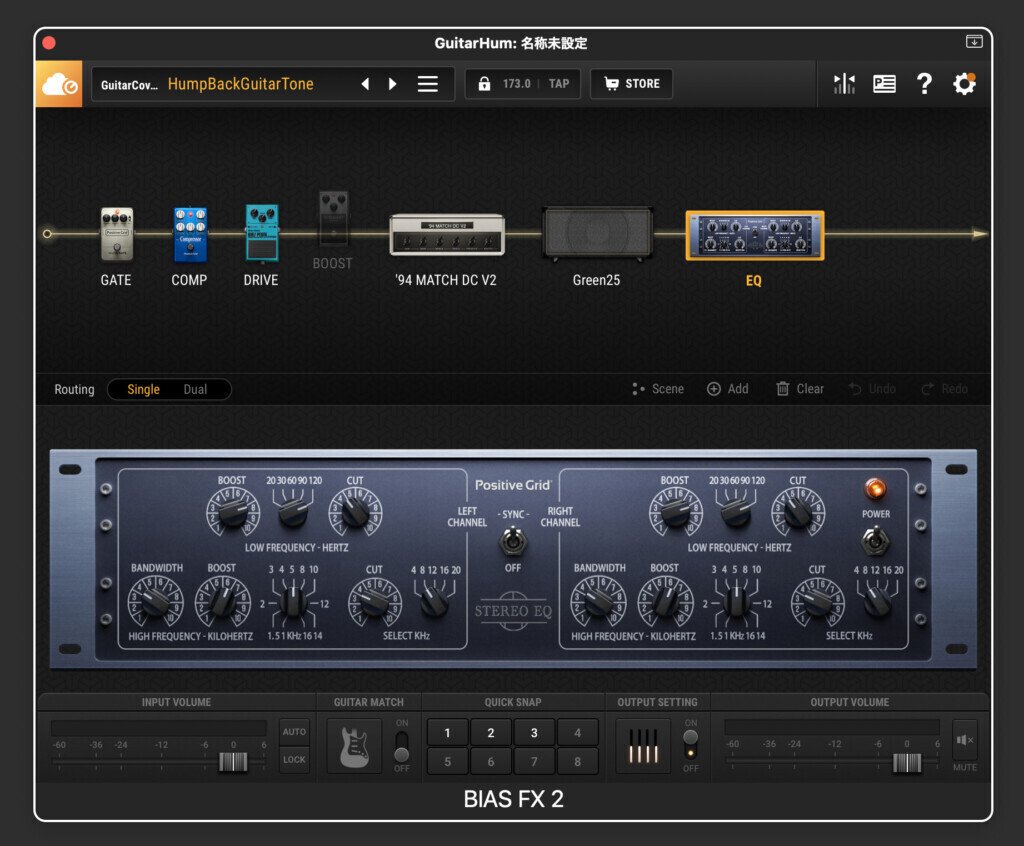Screen dimensions: 1024x846
Task: Click left channel high frequency kilohertz selector
Action: (293, 602)
